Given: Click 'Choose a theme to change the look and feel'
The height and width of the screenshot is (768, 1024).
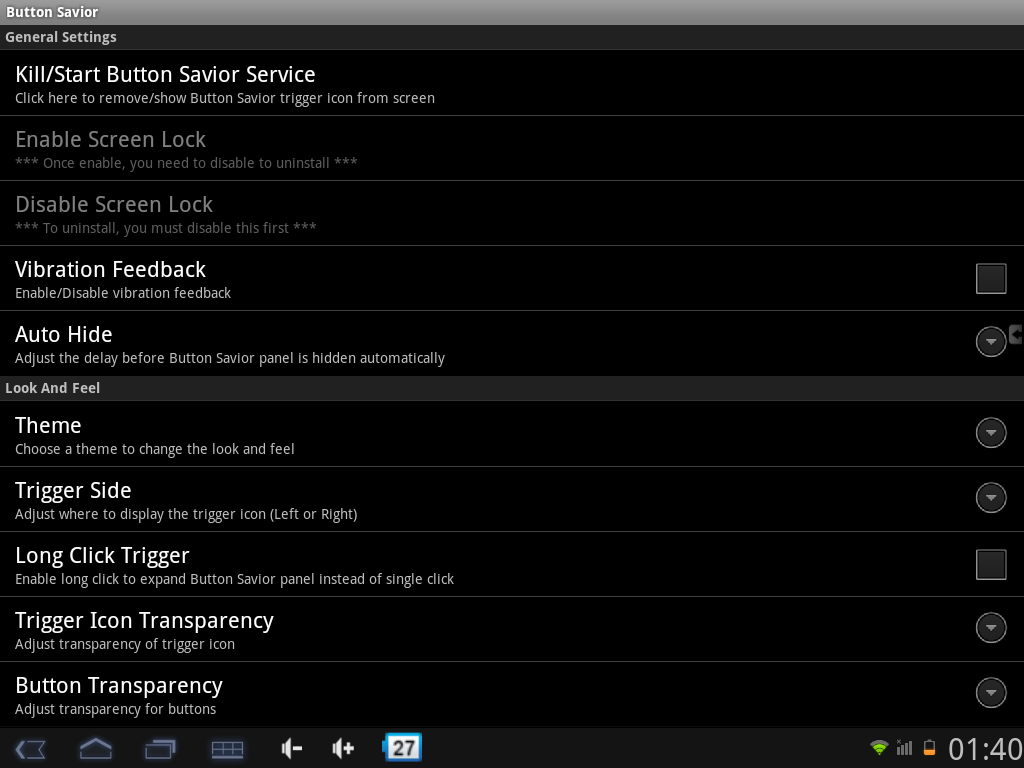Looking at the screenshot, I should 155,449.
